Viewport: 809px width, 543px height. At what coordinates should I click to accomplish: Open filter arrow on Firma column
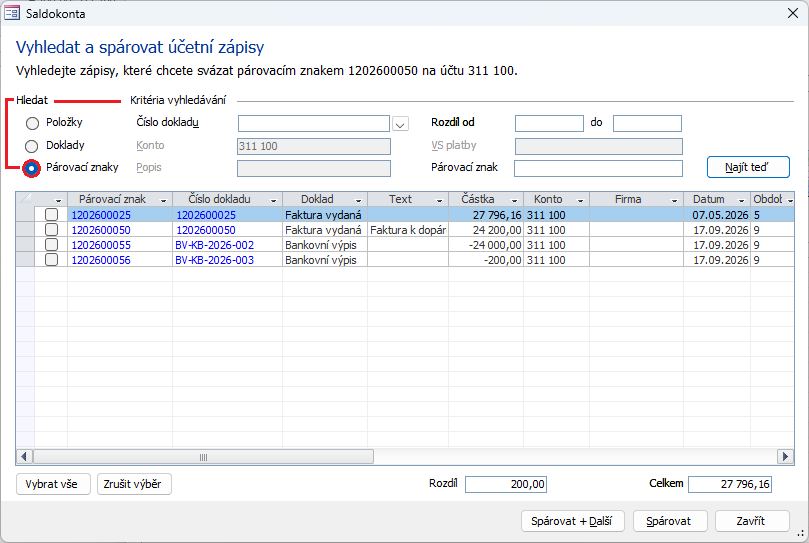(x=674, y=200)
